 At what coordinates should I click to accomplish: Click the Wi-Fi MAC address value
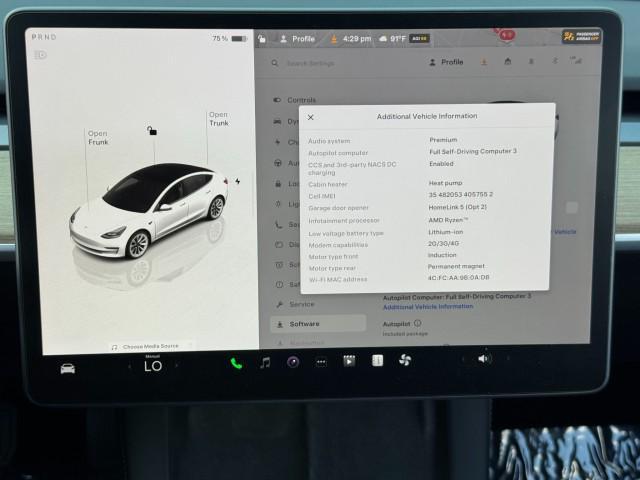click(458, 278)
